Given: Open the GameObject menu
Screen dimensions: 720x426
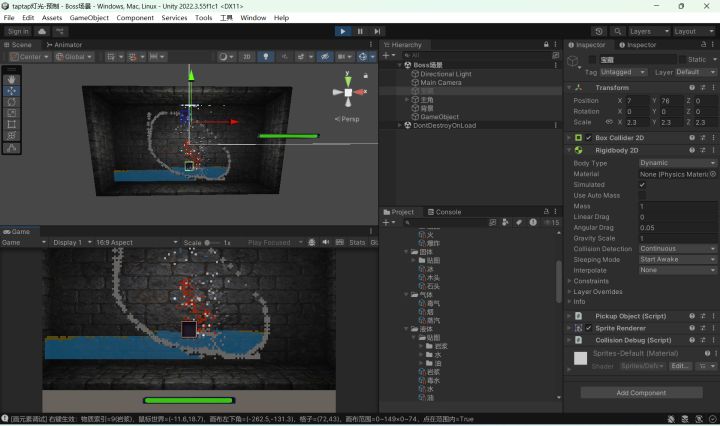Looking at the screenshot, I should coord(89,17).
